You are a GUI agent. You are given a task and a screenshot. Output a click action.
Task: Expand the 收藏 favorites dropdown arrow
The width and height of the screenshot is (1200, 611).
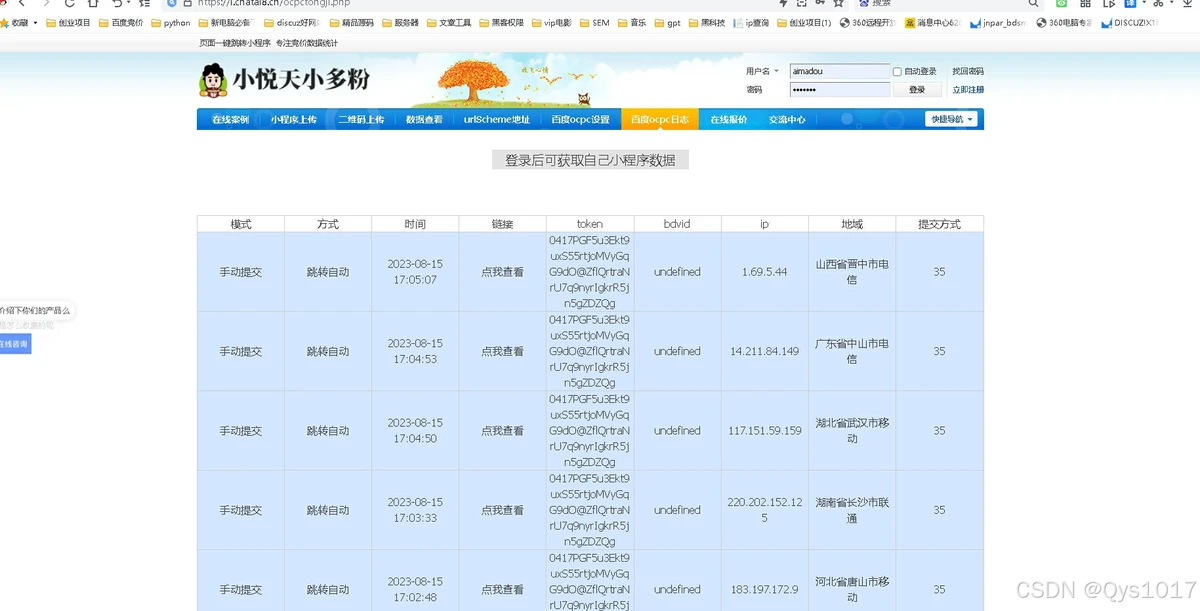(x=36, y=22)
